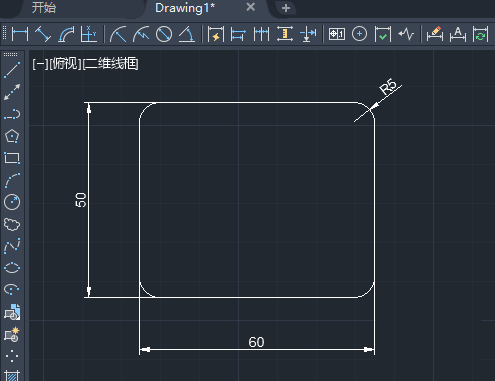Add a new drawing tab
Viewport: 495px width, 381px height.
pos(286,8)
